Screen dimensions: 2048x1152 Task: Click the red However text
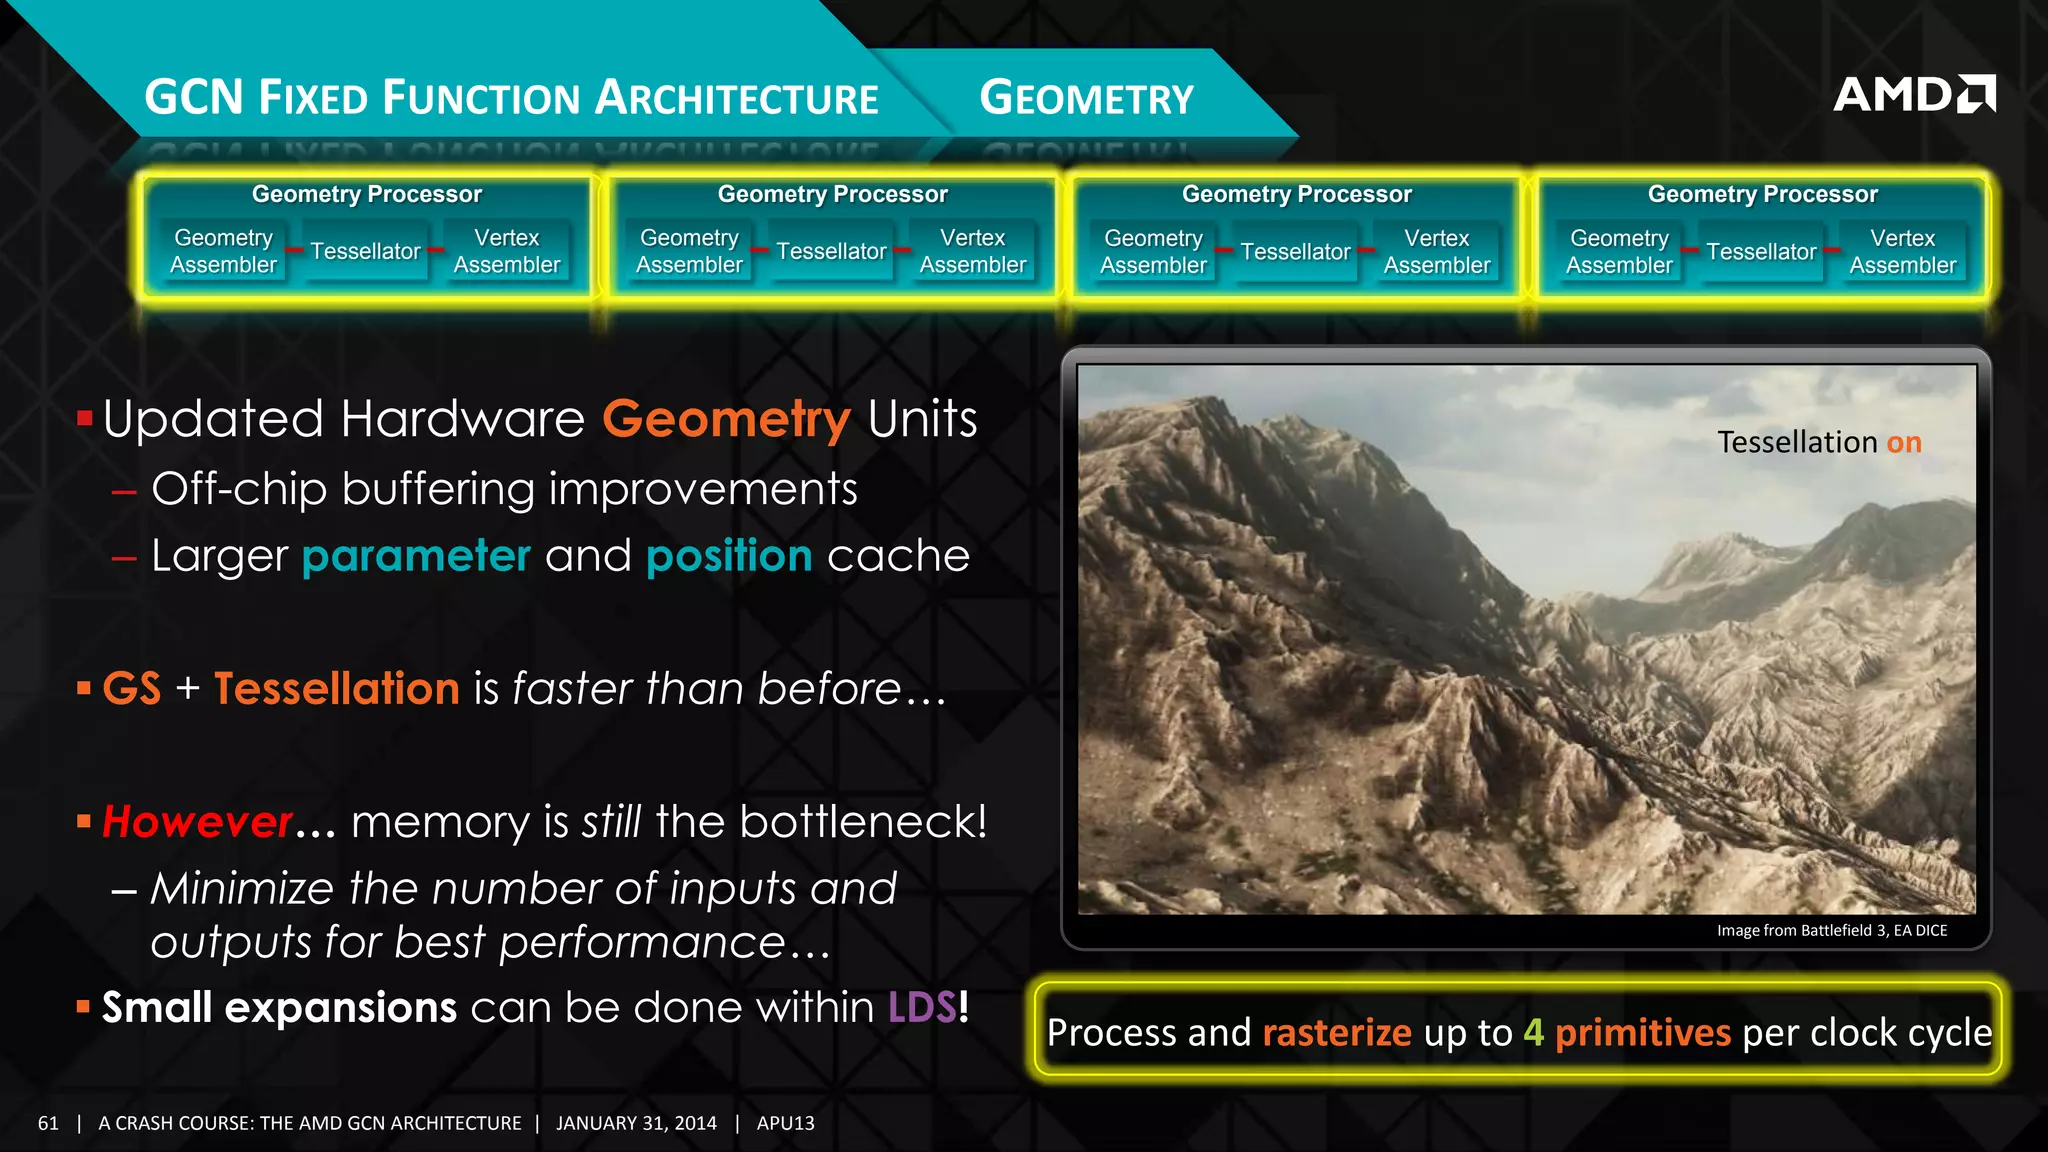(x=197, y=822)
